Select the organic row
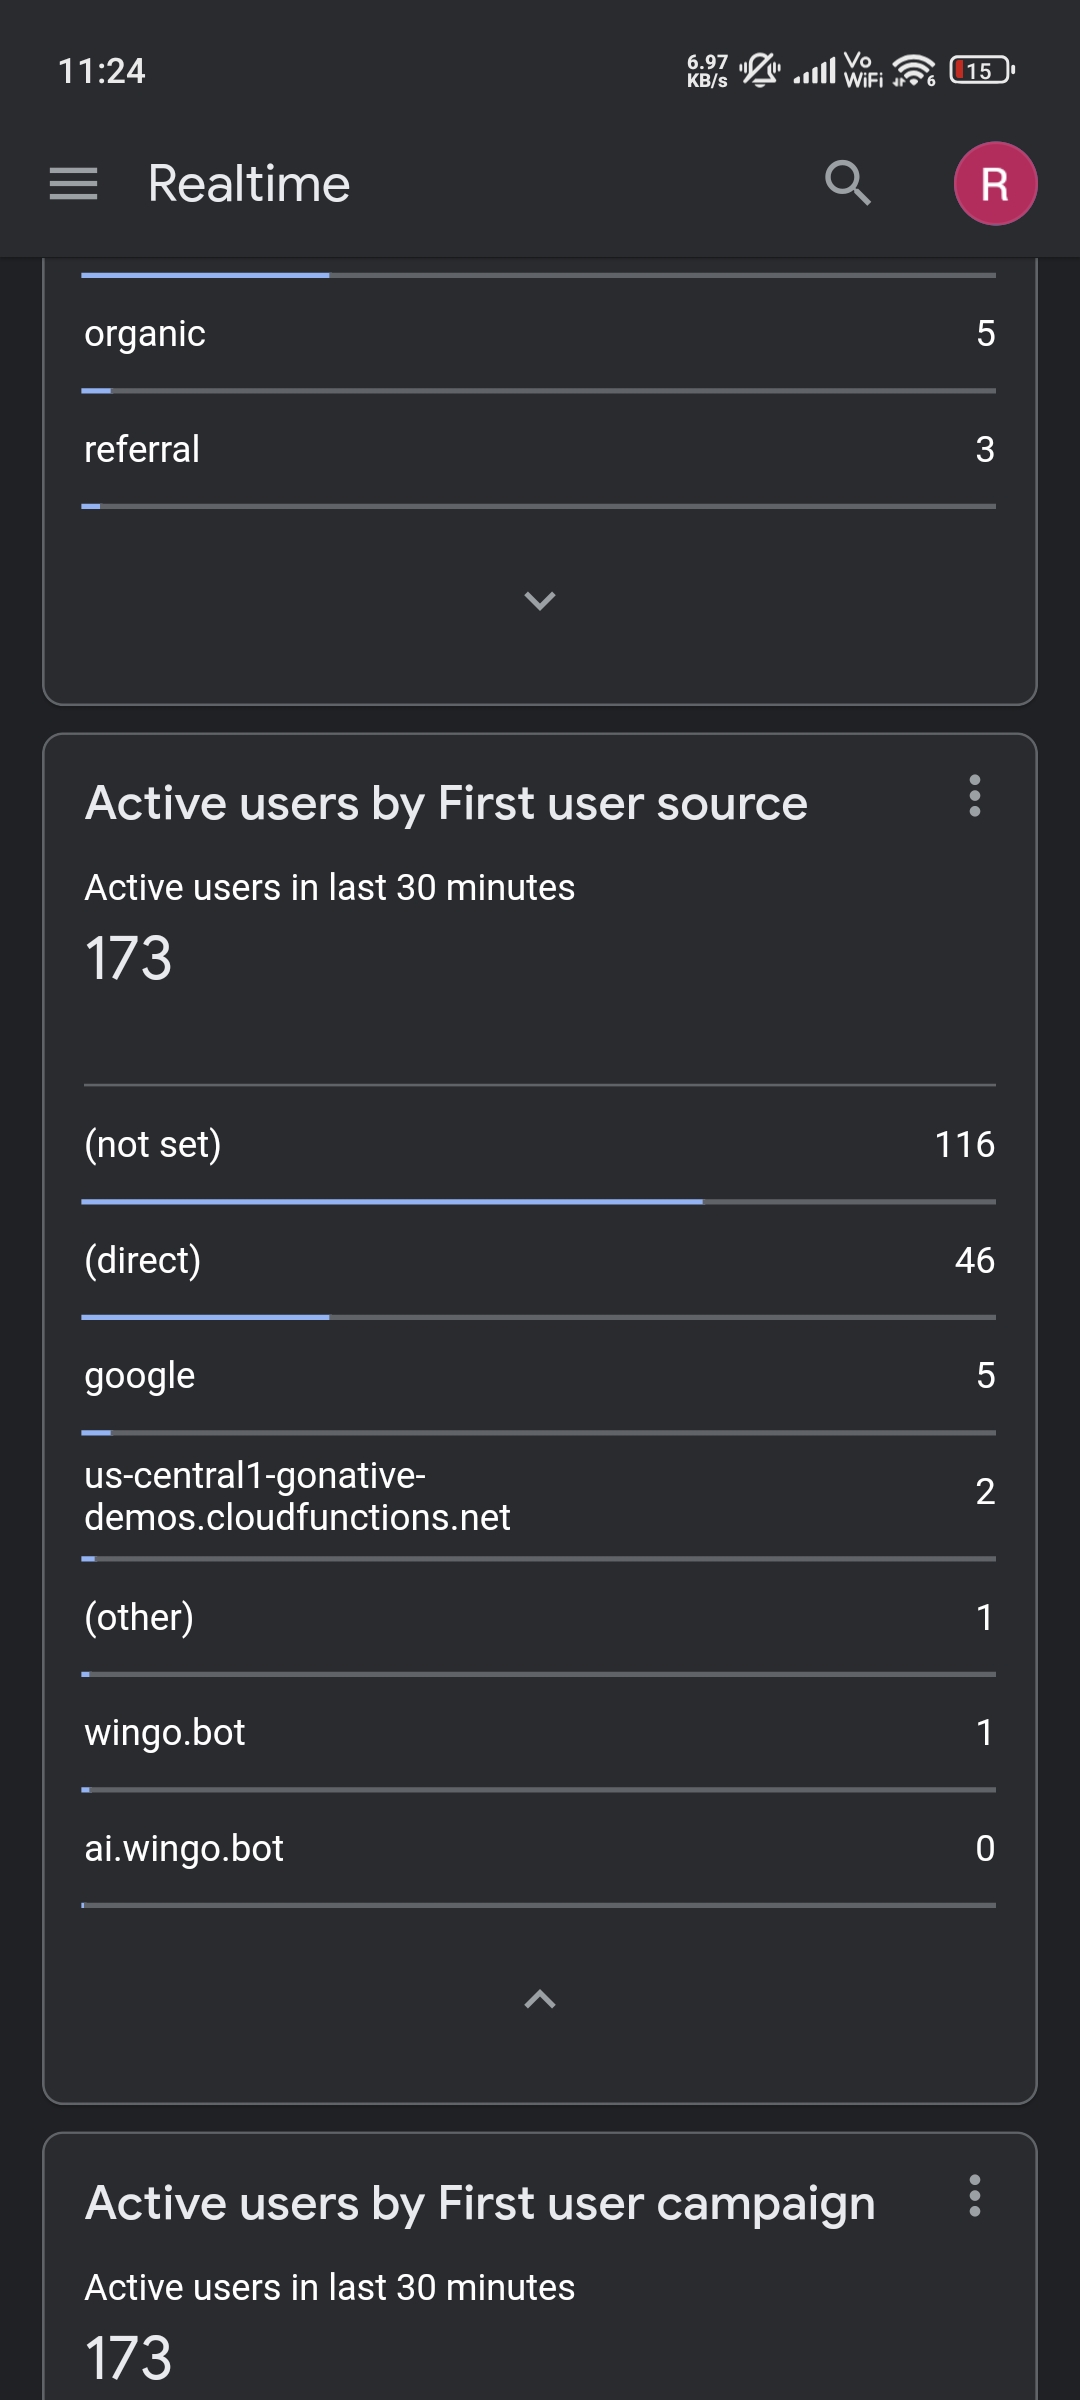This screenshot has height=2400, width=1080. 540,334
